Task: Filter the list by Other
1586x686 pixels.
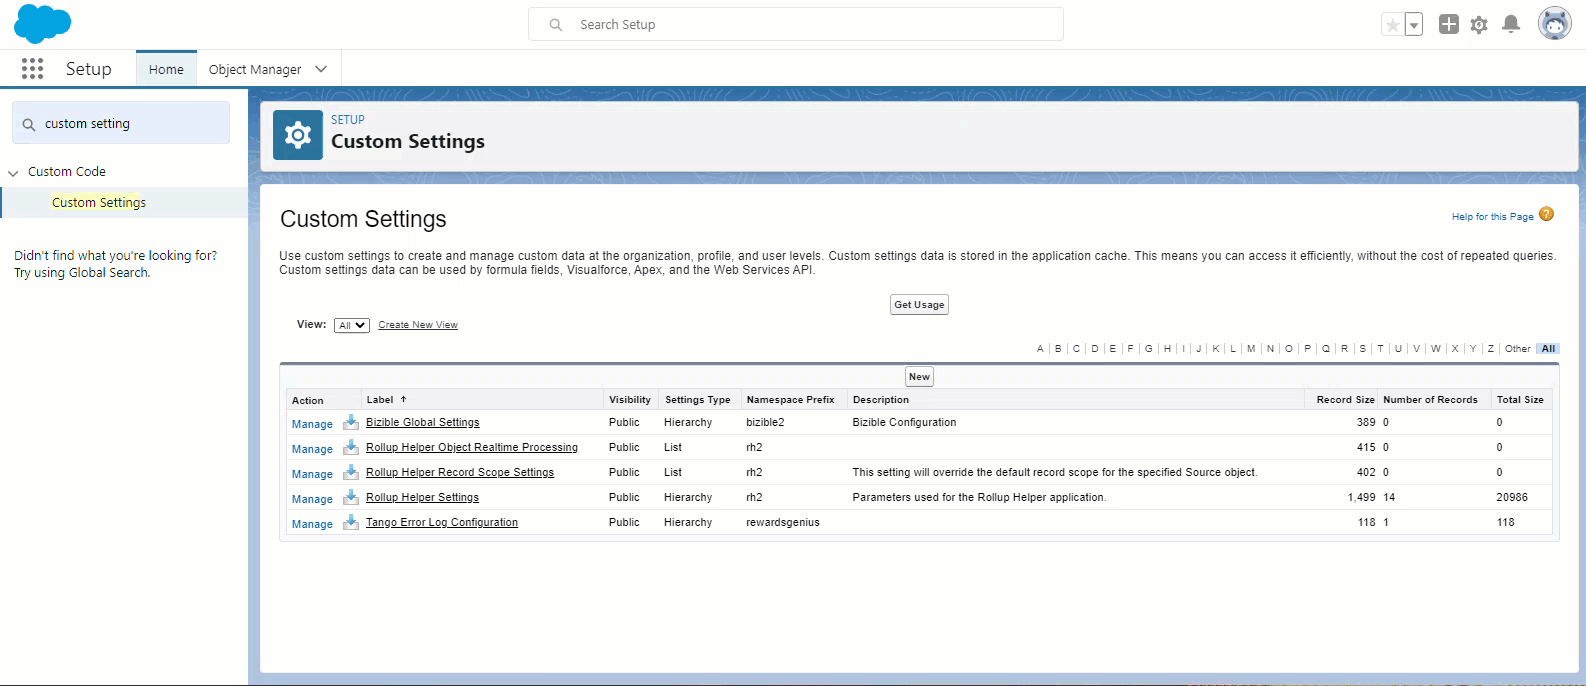Action: point(1517,349)
